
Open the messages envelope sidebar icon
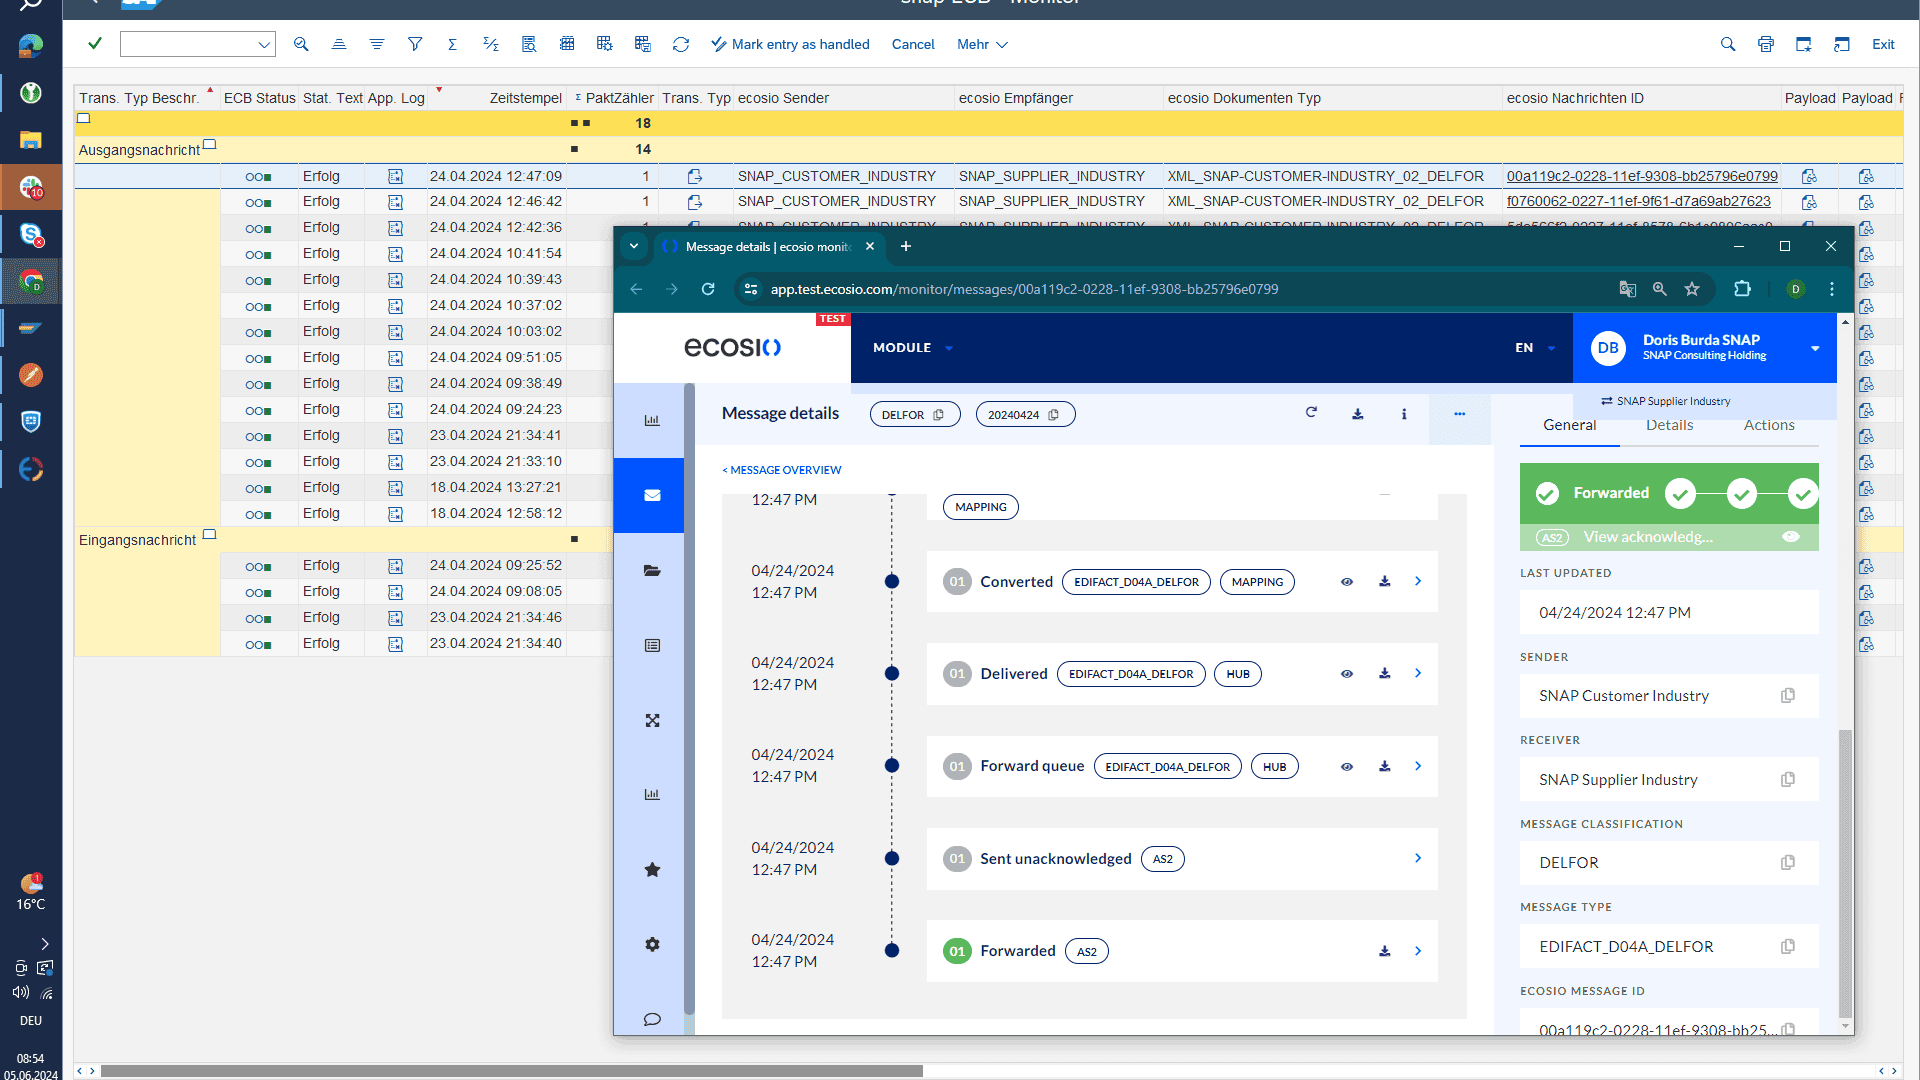tap(652, 495)
